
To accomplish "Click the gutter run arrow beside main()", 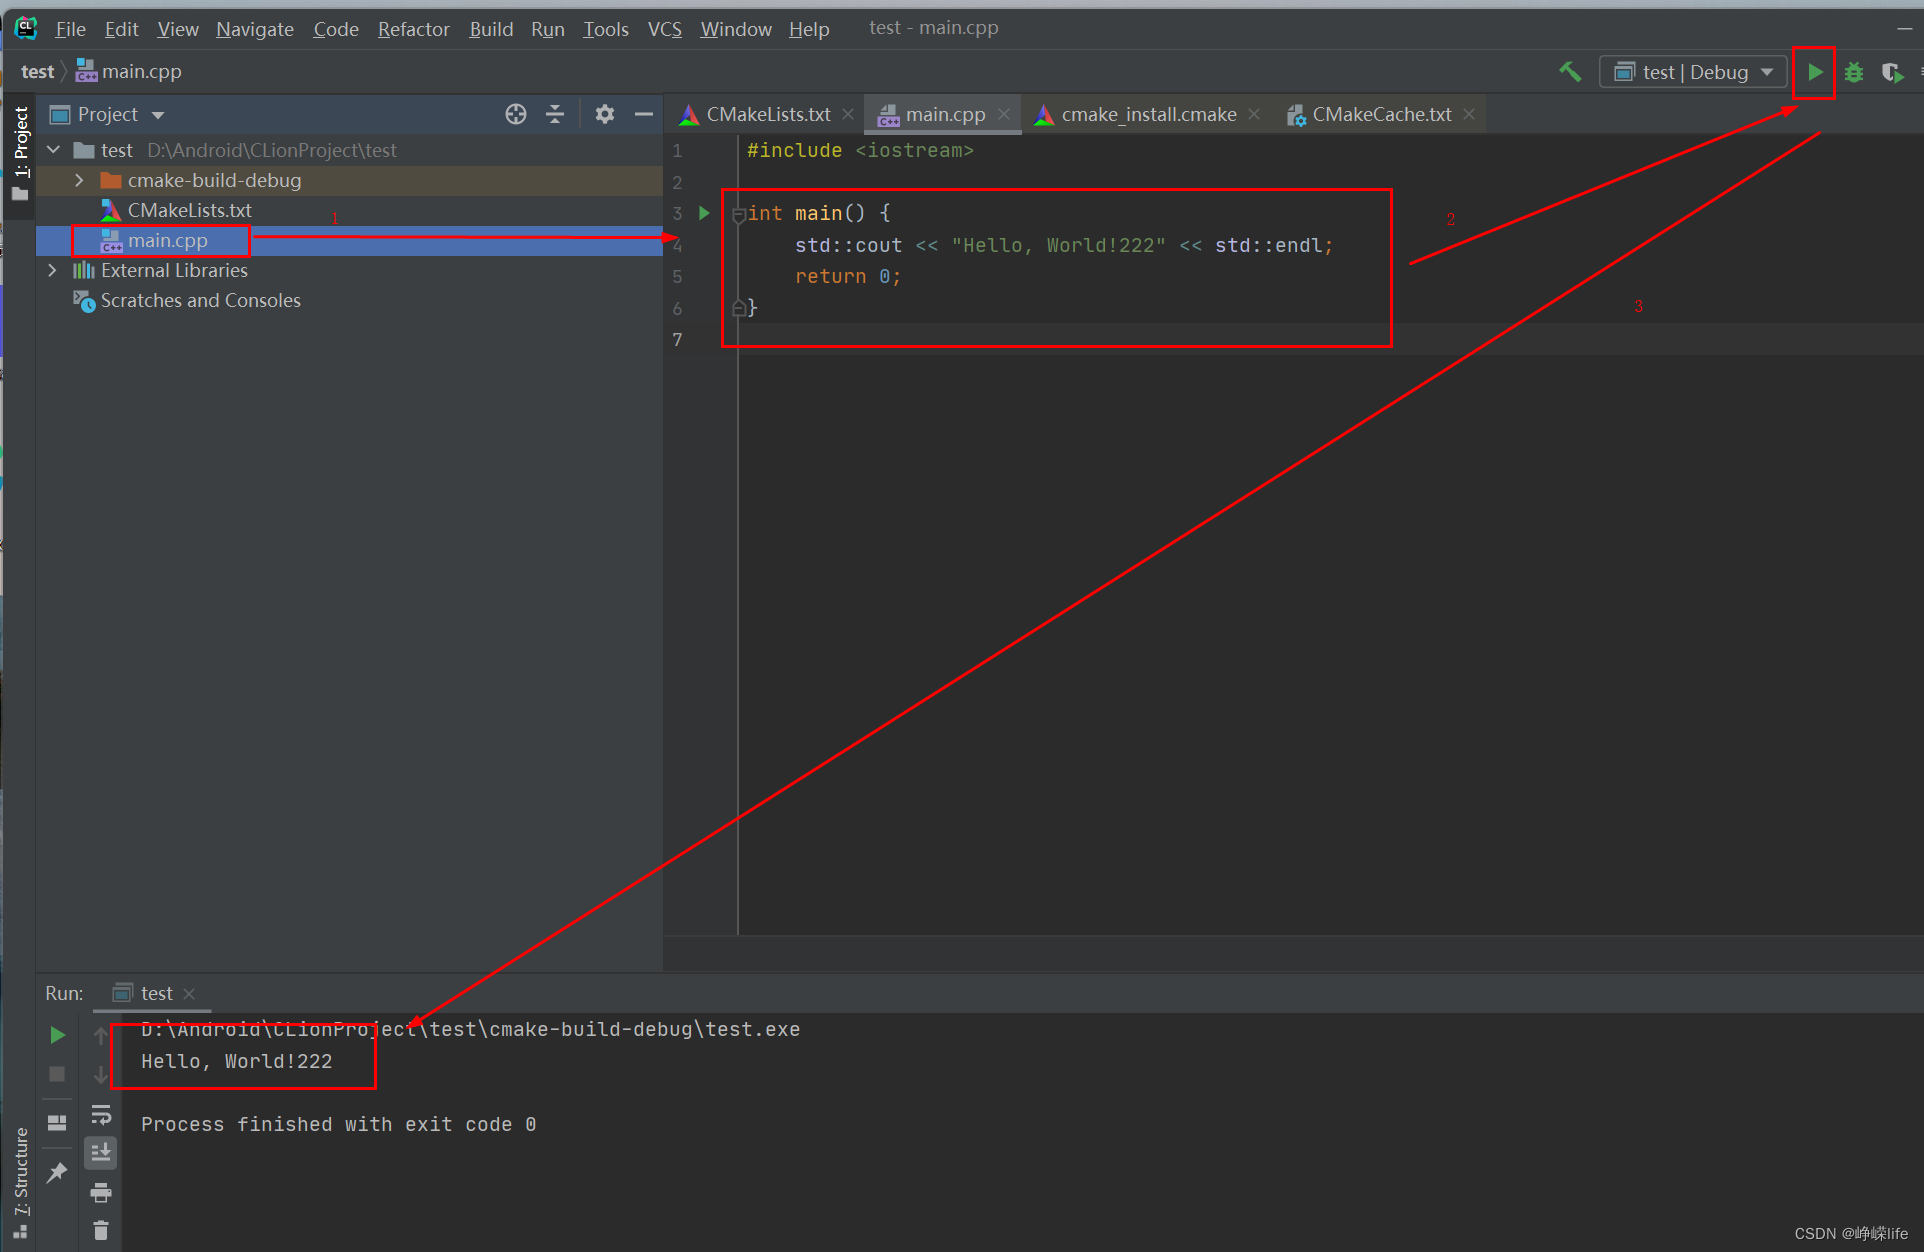I will click(704, 213).
